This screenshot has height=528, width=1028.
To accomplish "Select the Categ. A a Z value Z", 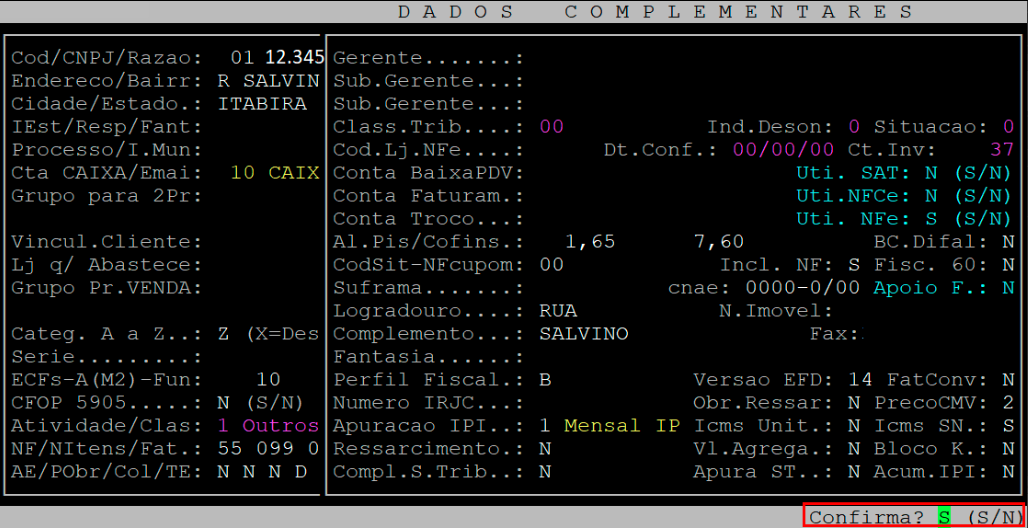I will point(224,334).
